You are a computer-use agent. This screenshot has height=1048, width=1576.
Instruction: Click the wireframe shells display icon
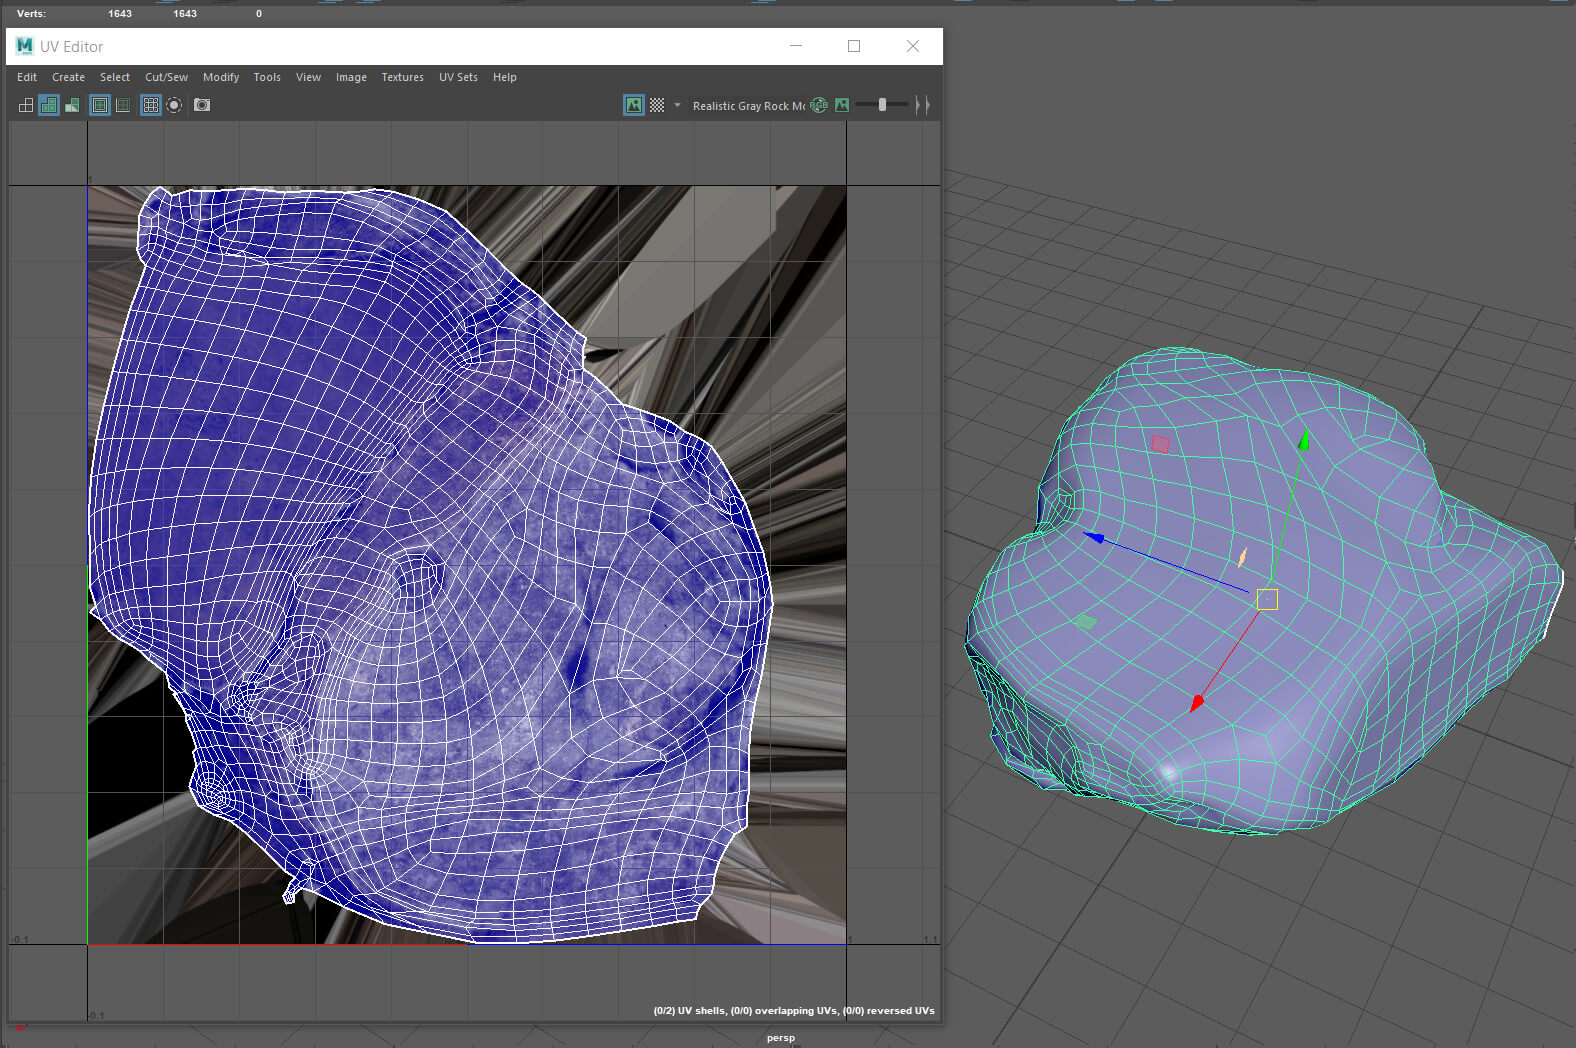click(x=26, y=105)
